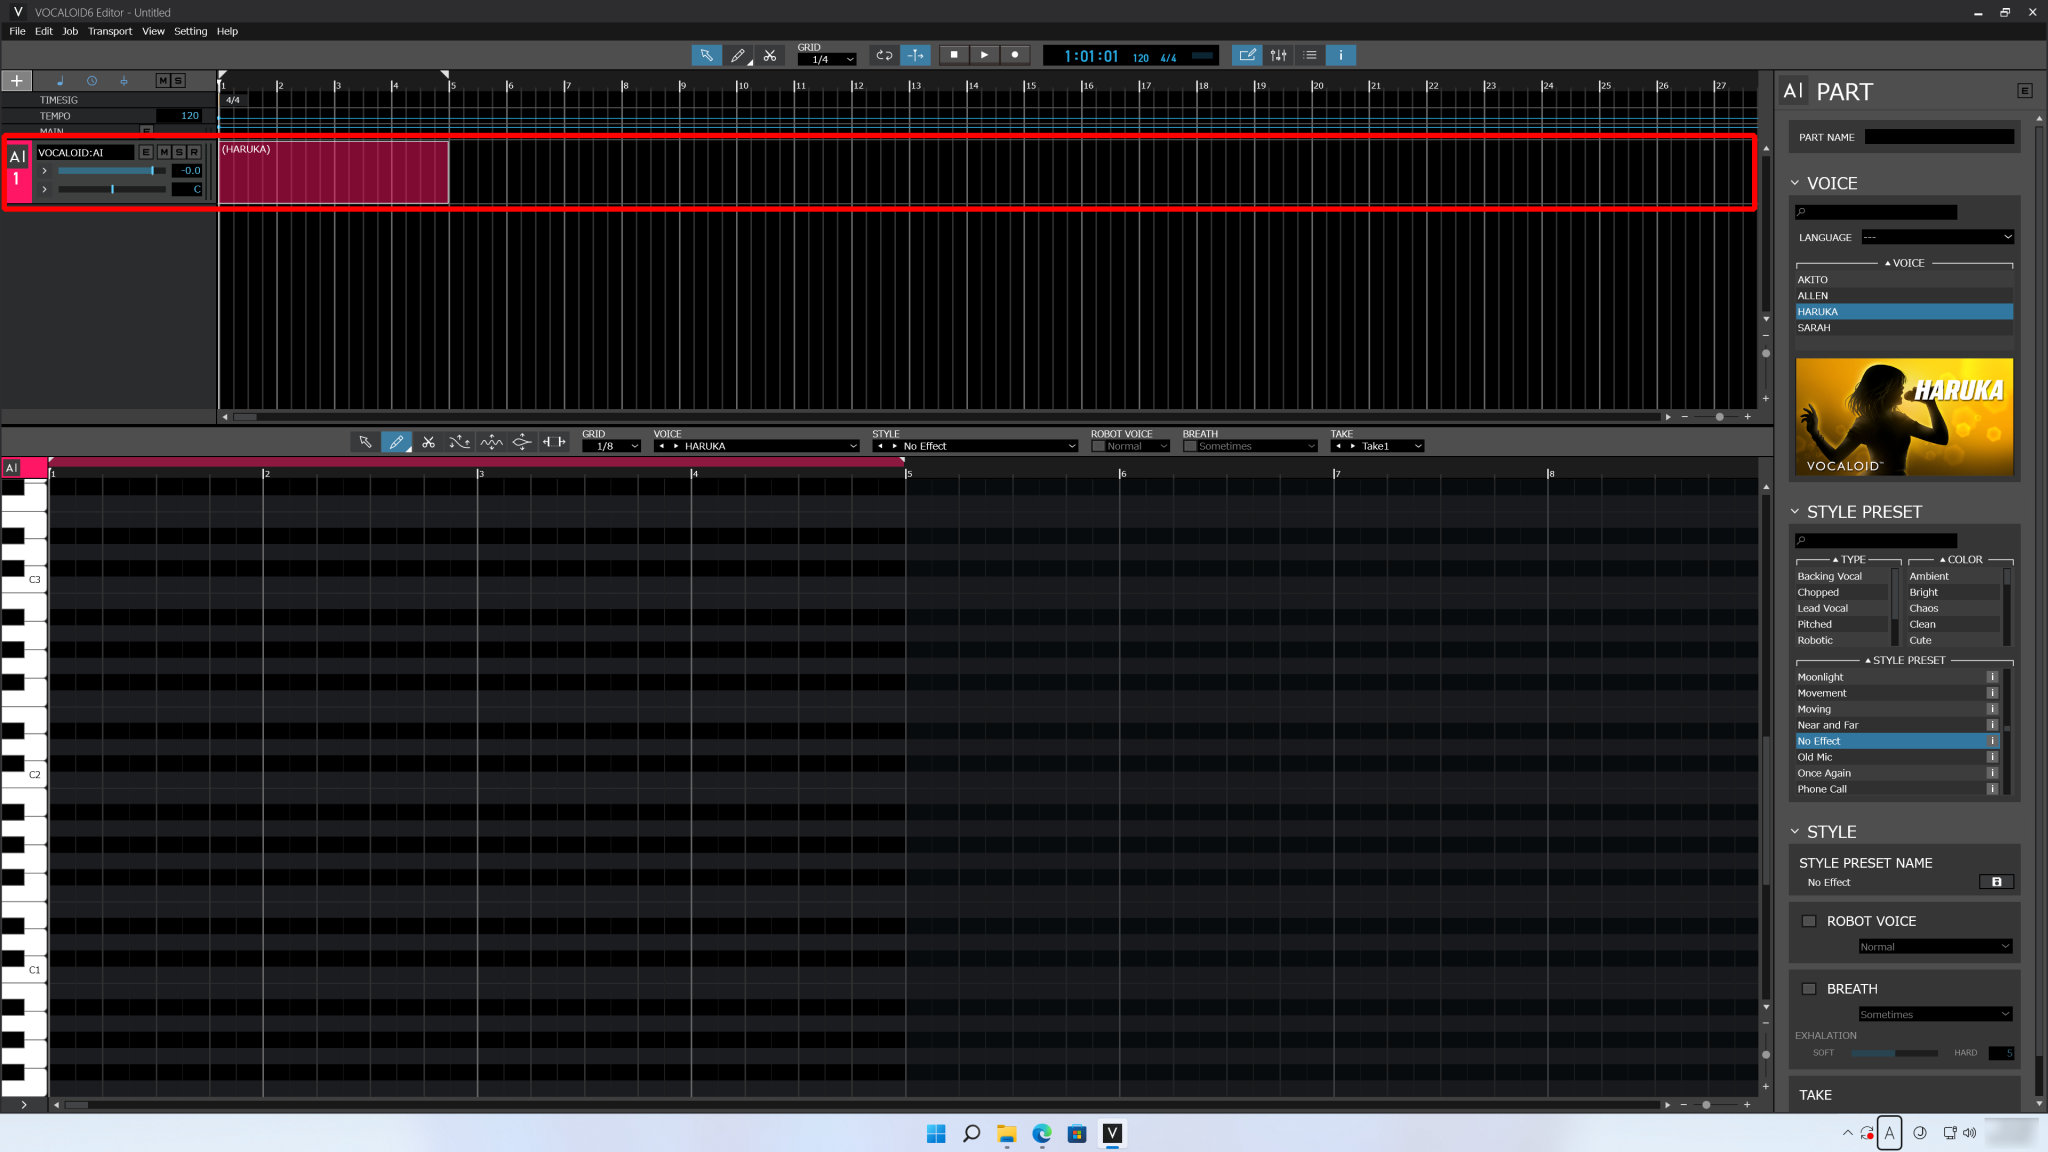This screenshot has height=1152, width=2048.
Task: Enable the ROBOT VOICE checkbox
Action: 1809,920
